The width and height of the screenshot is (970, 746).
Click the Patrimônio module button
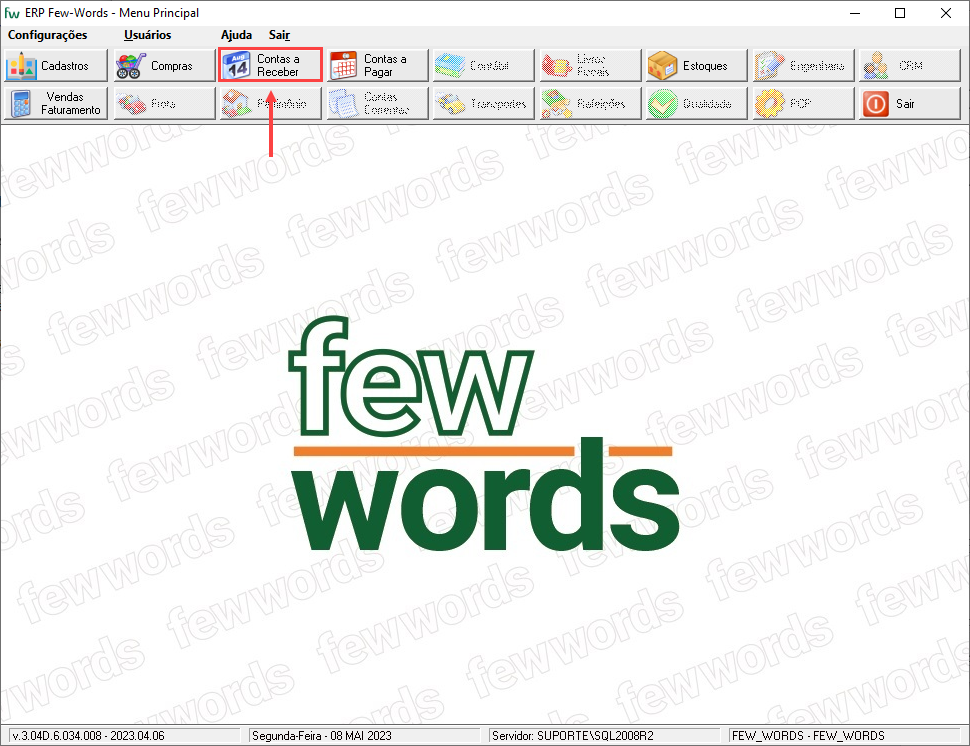coord(270,103)
